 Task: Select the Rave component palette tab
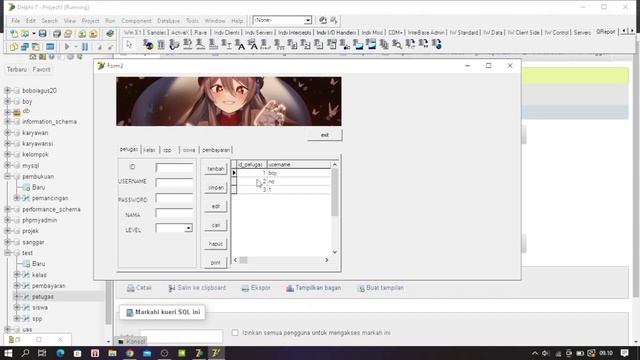(x=200, y=32)
